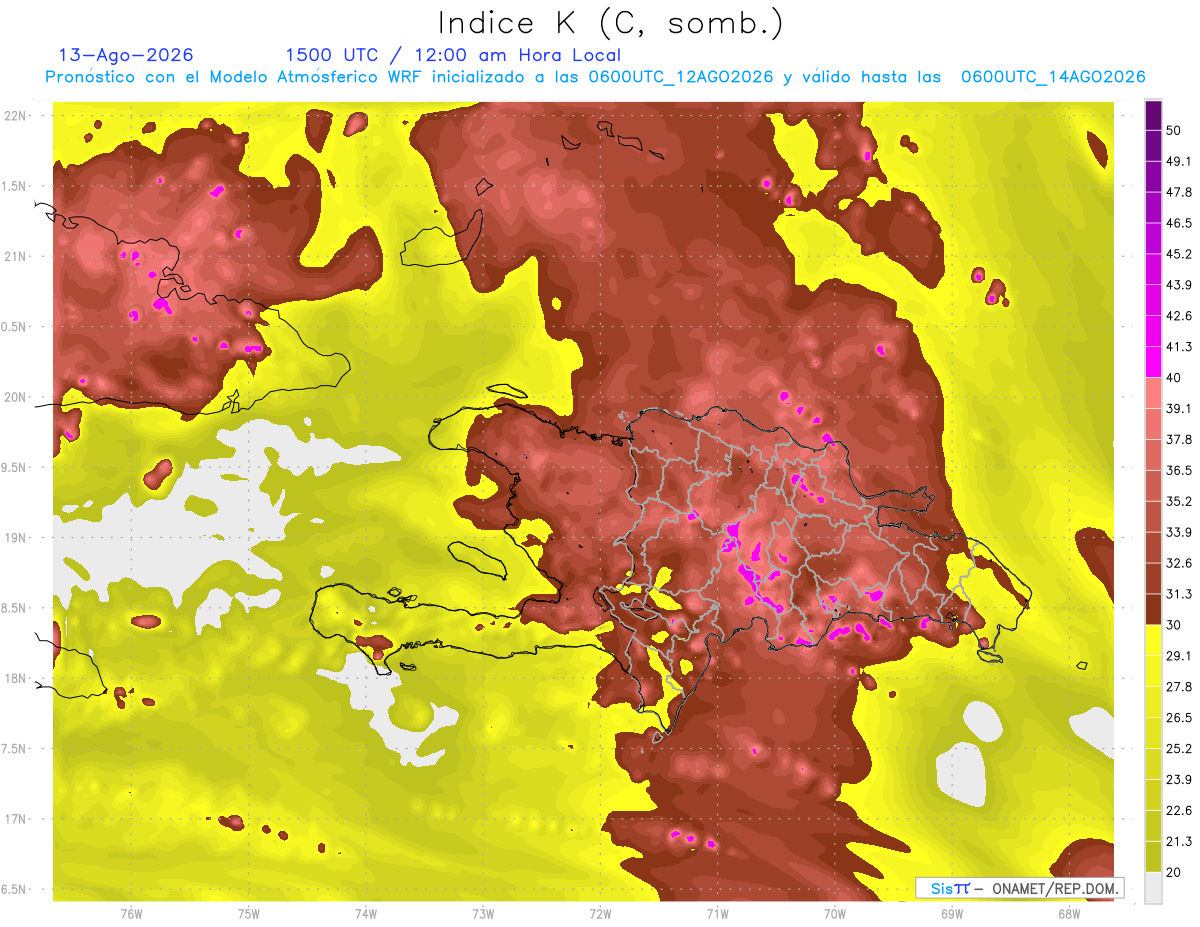This screenshot has width=1200, height=927.
Task: Click the colorbar value "36.5"
Action: pos(1179,470)
